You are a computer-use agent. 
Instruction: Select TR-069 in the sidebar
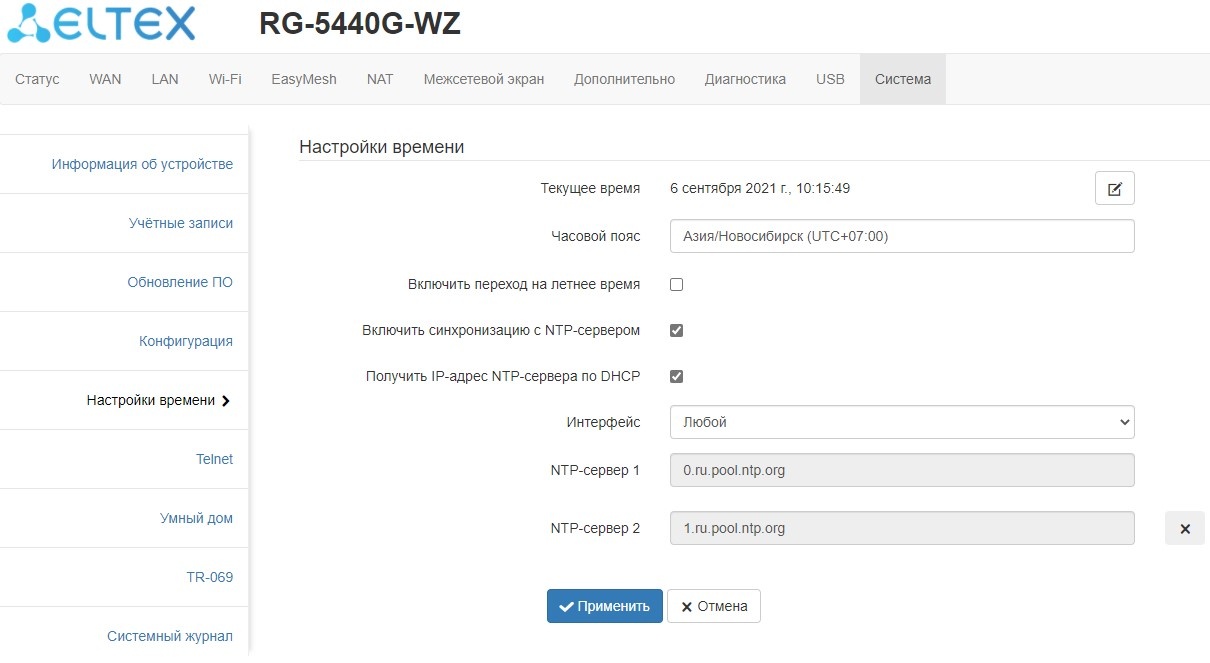coord(209,577)
